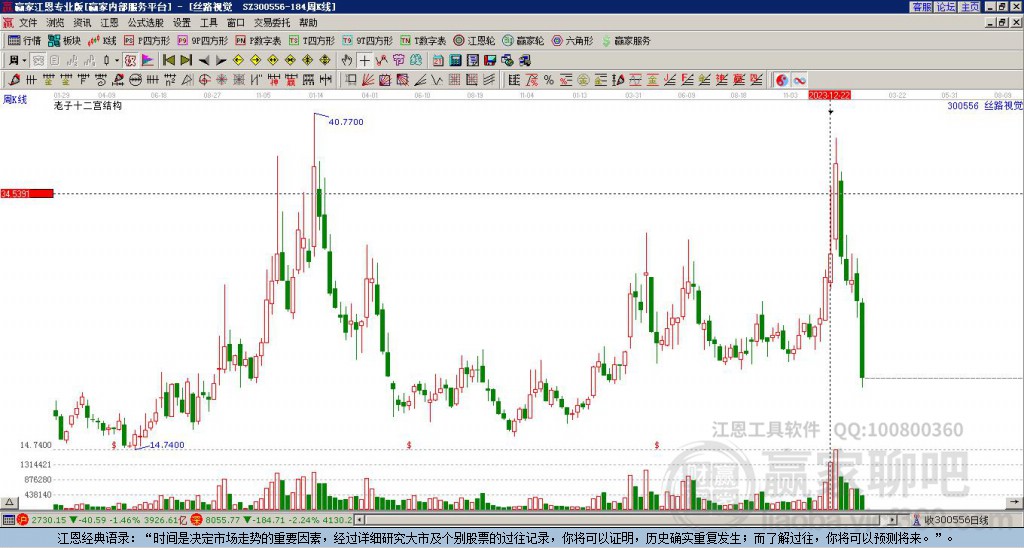The height and width of the screenshot is (548, 1024).
Task: Open the 江恩 menu
Action: tap(109, 23)
